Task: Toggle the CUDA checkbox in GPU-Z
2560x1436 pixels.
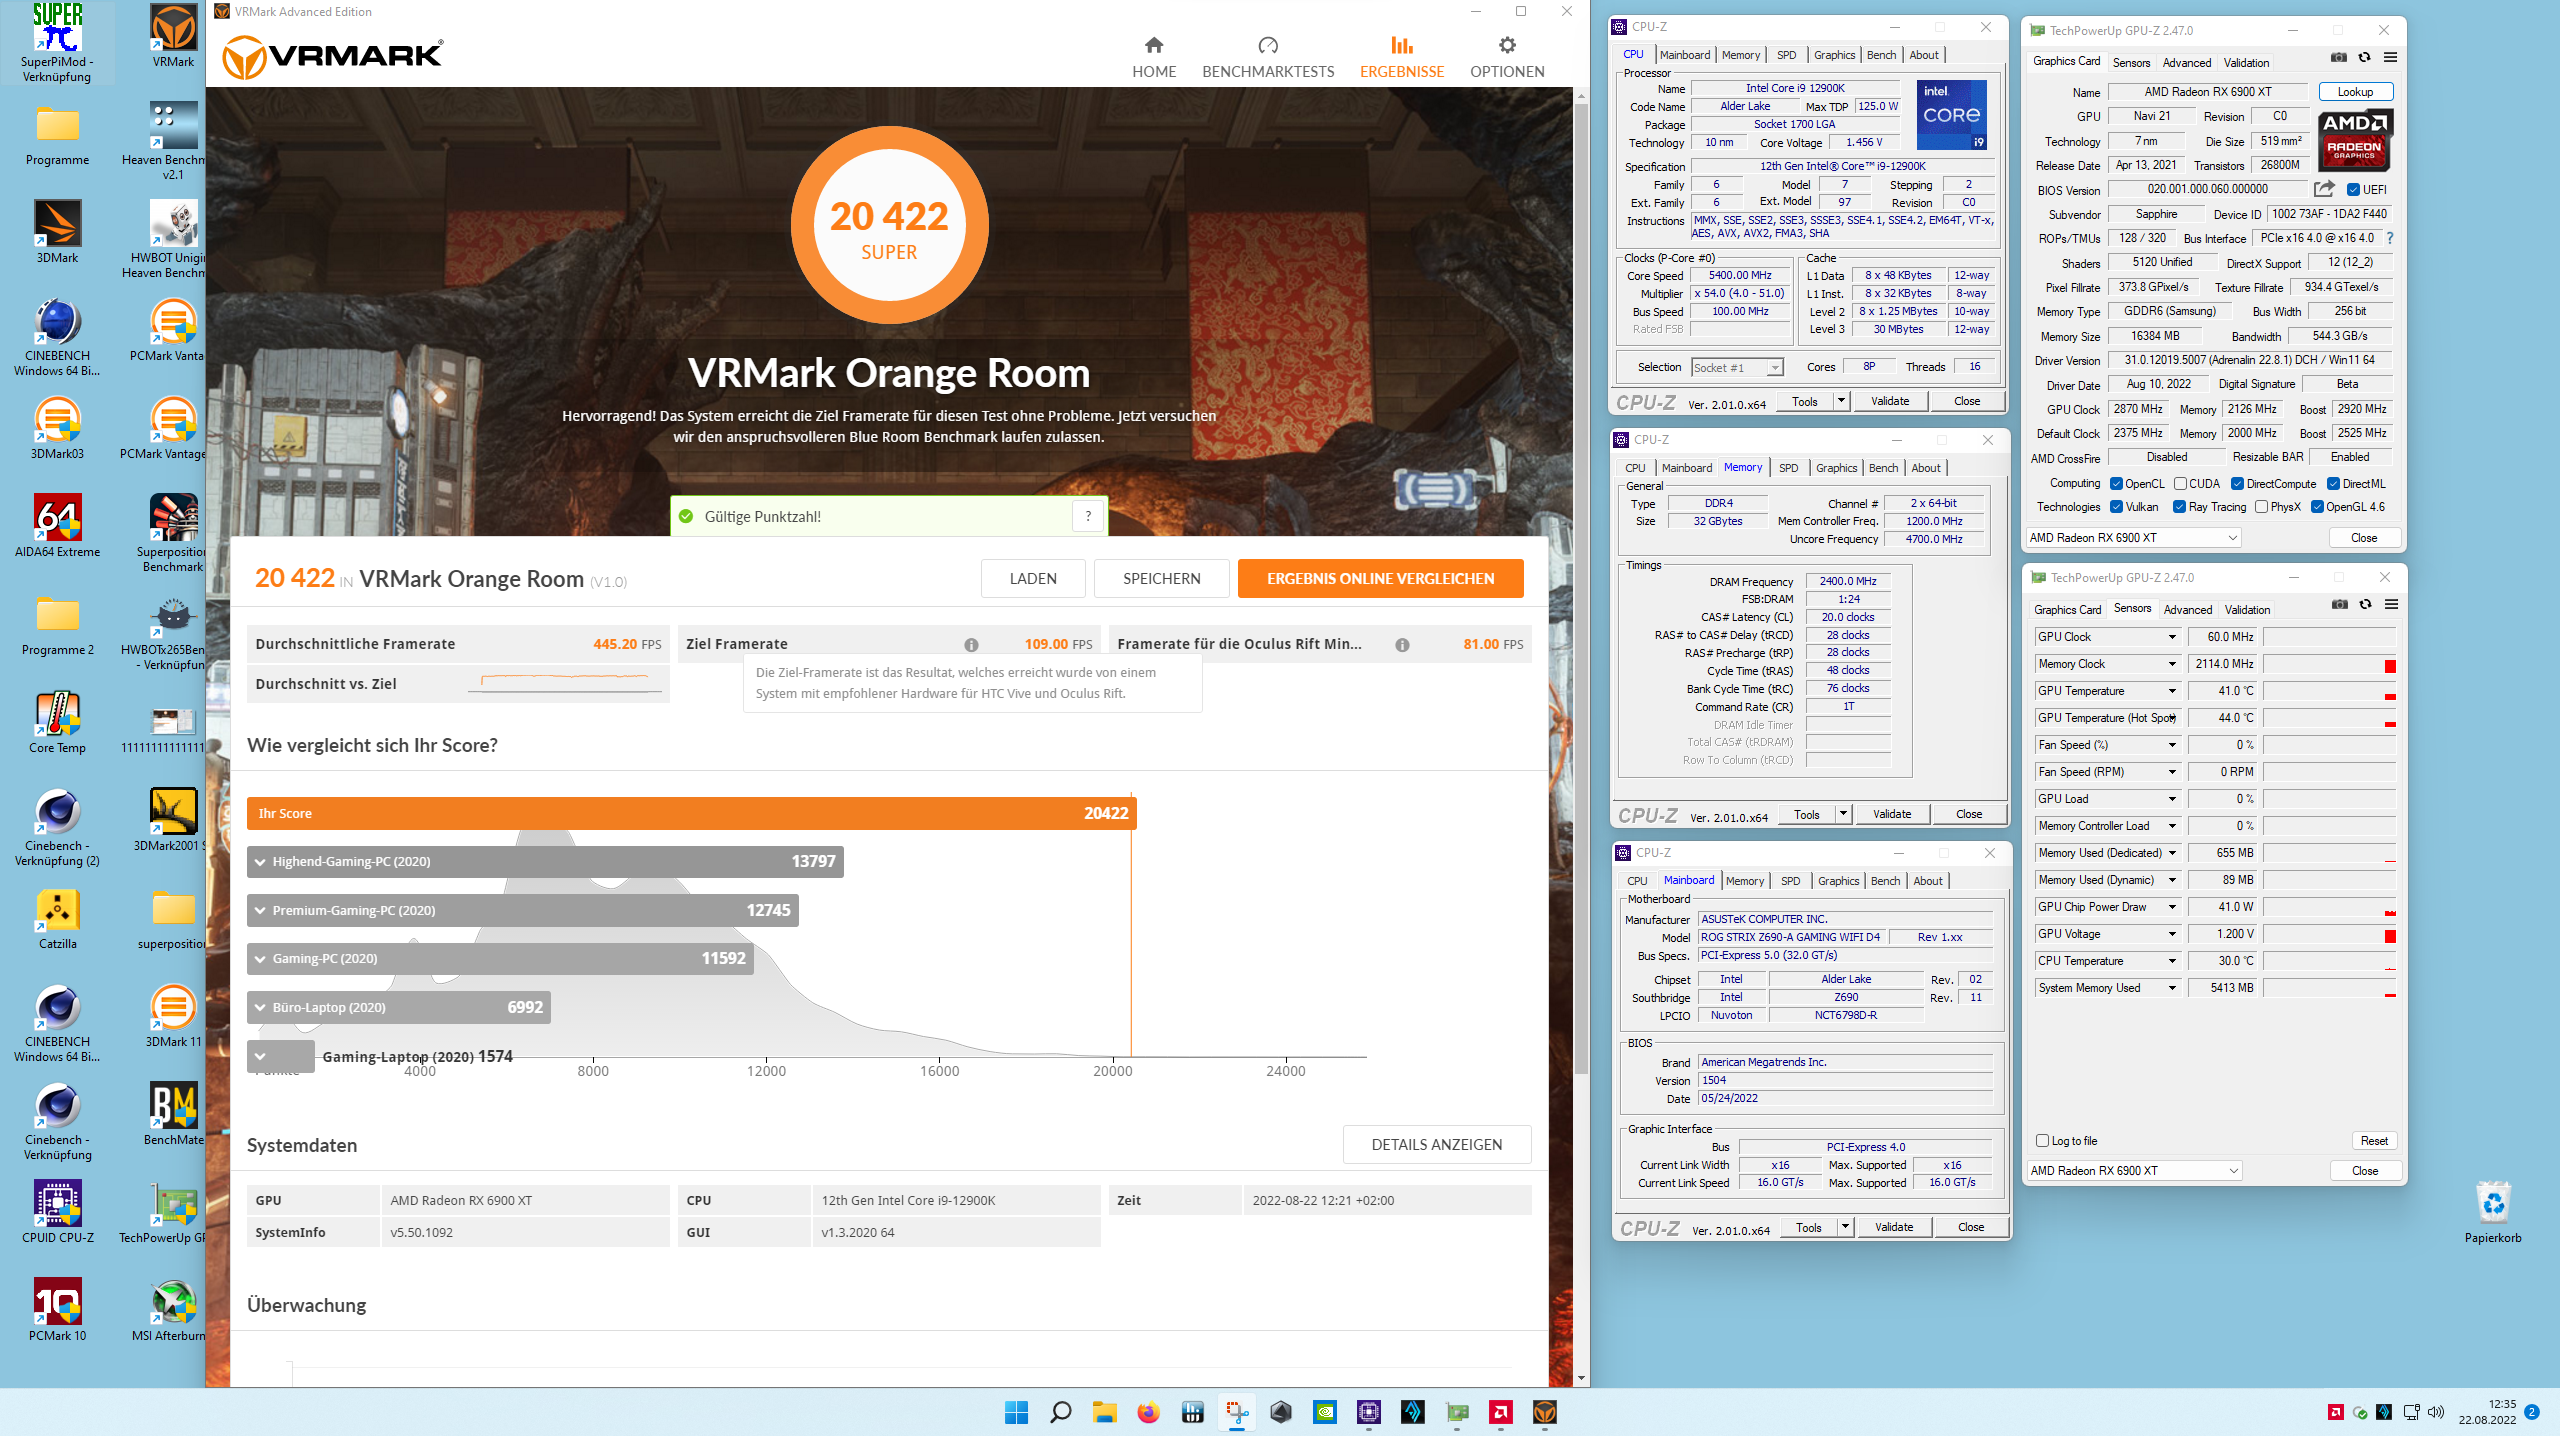Action: 2180,484
